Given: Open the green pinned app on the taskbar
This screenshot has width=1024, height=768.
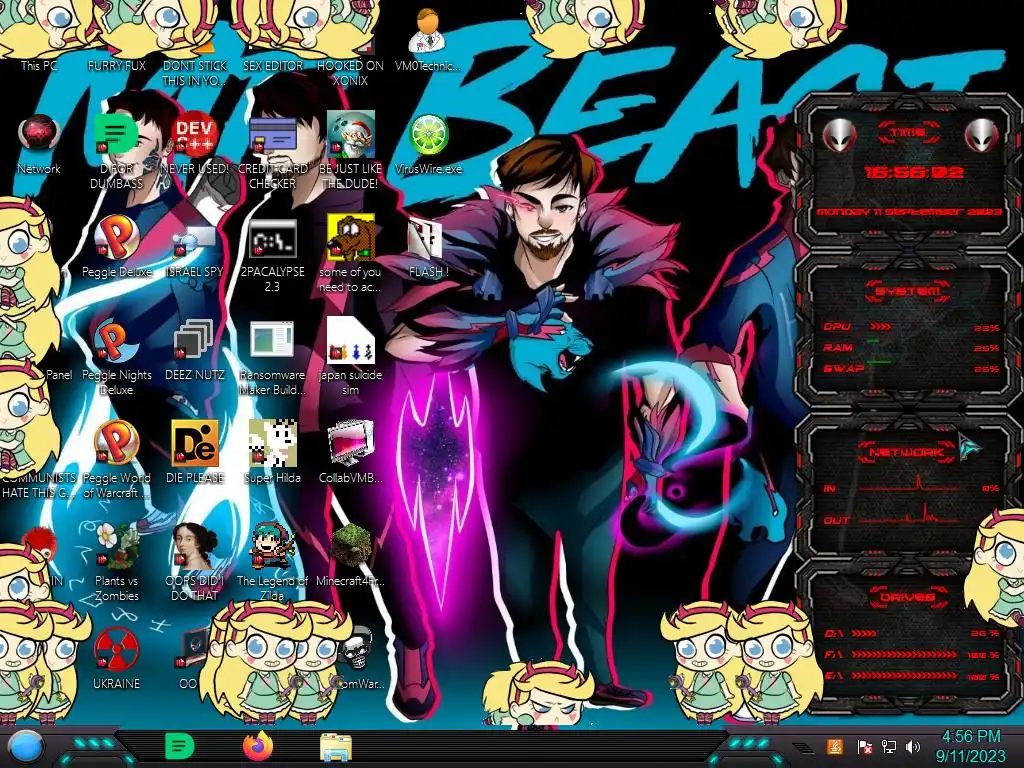Looking at the screenshot, I should 180,746.
